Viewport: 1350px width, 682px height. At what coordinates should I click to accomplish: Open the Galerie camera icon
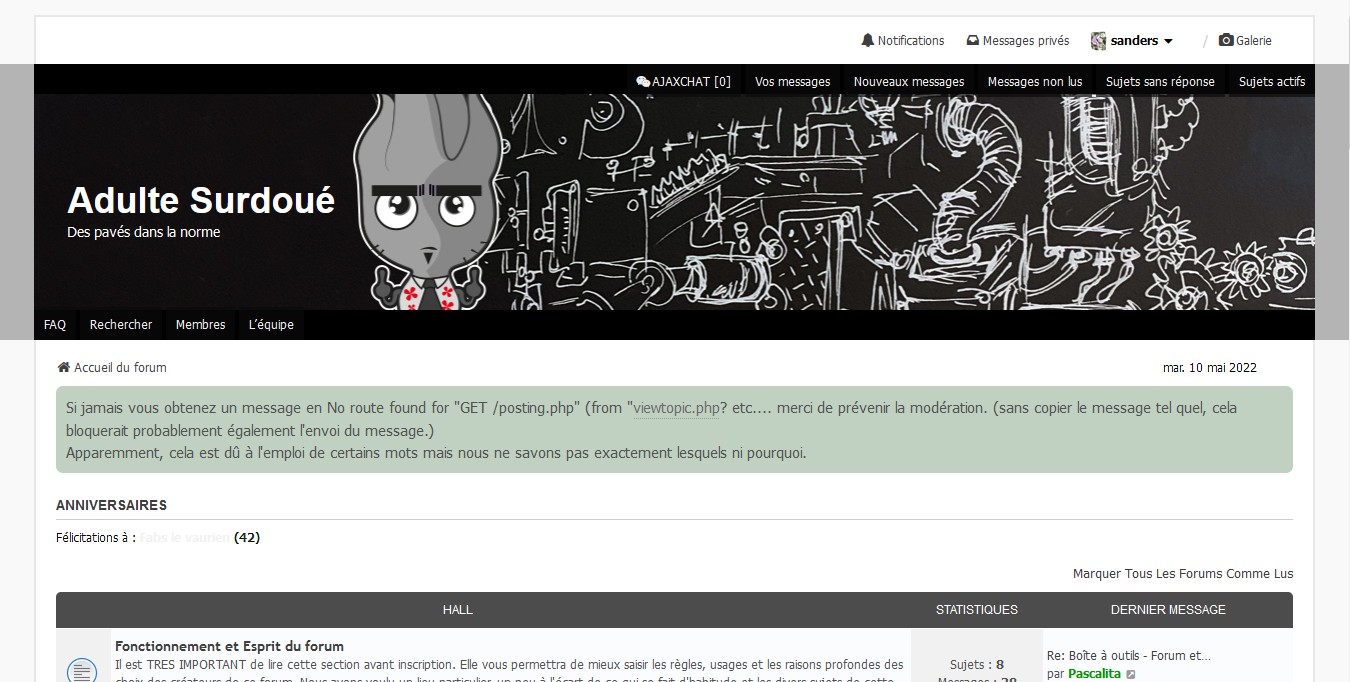1225,40
